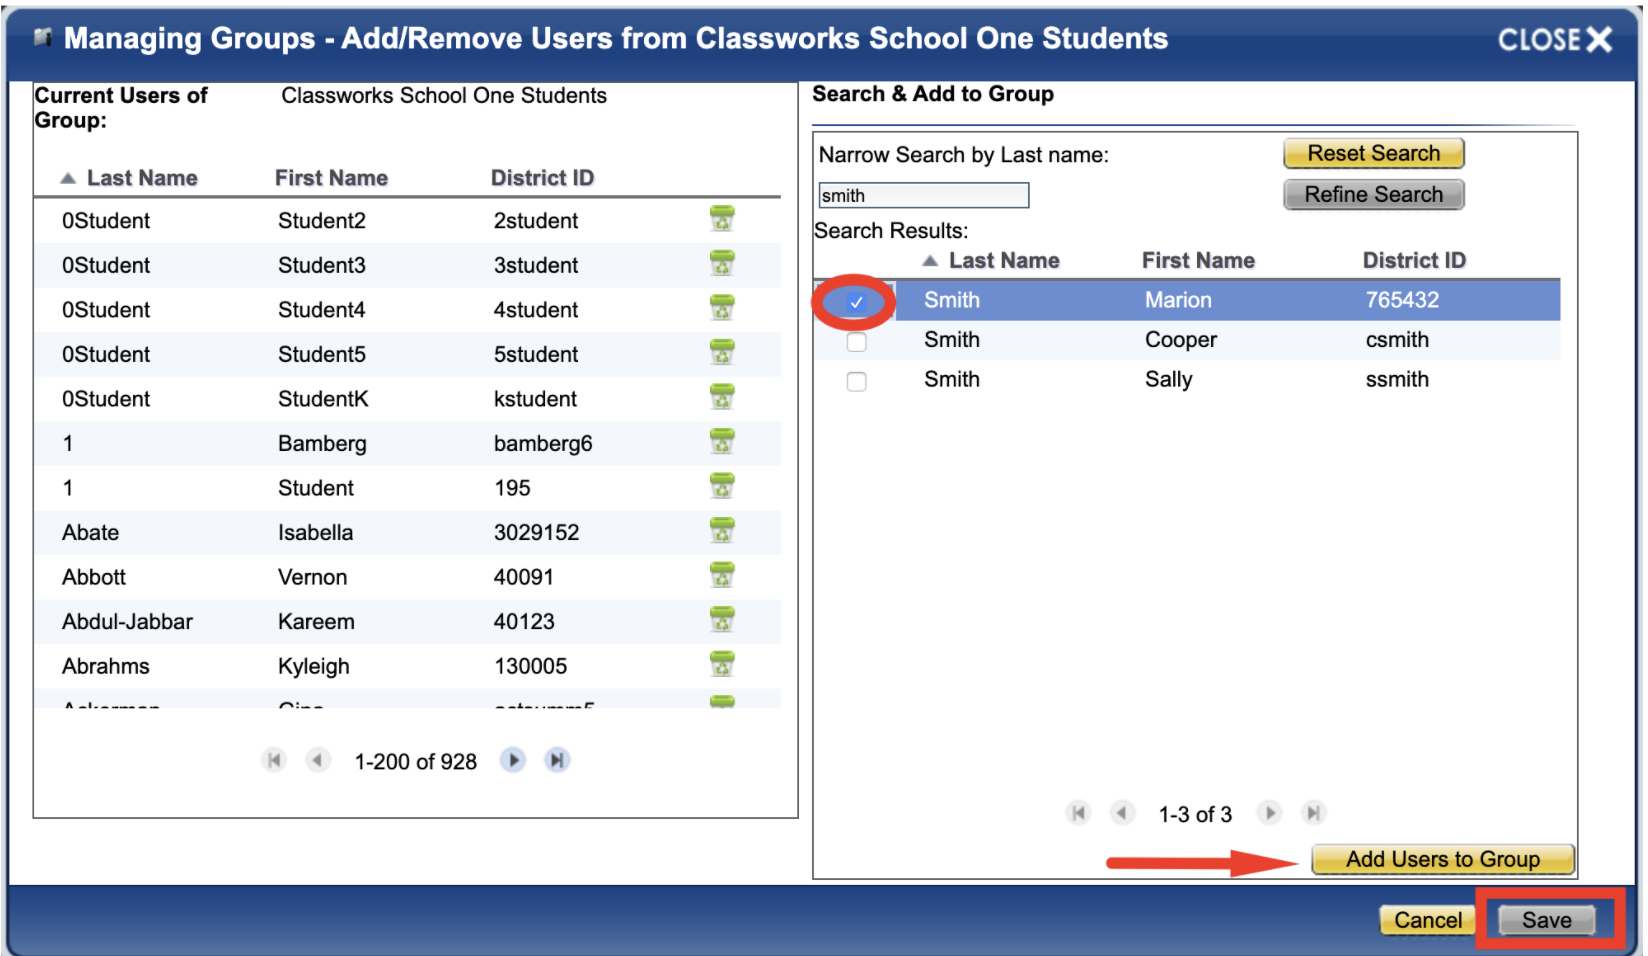The height and width of the screenshot is (956, 1648).
Task: Close the Managing Groups dialog
Action: tap(1555, 40)
